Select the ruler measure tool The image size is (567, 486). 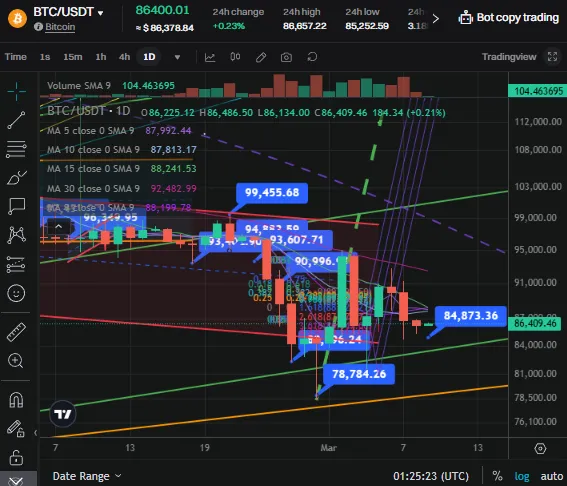click(16, 332)
